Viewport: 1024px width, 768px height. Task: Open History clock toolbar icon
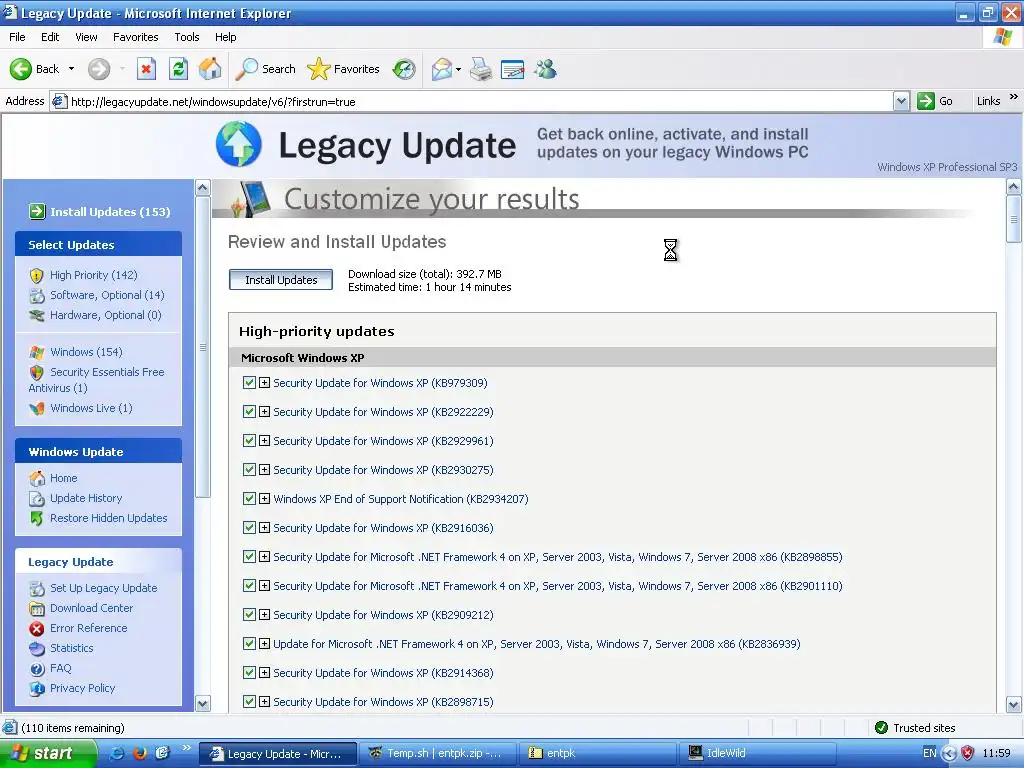click(404, 69)
